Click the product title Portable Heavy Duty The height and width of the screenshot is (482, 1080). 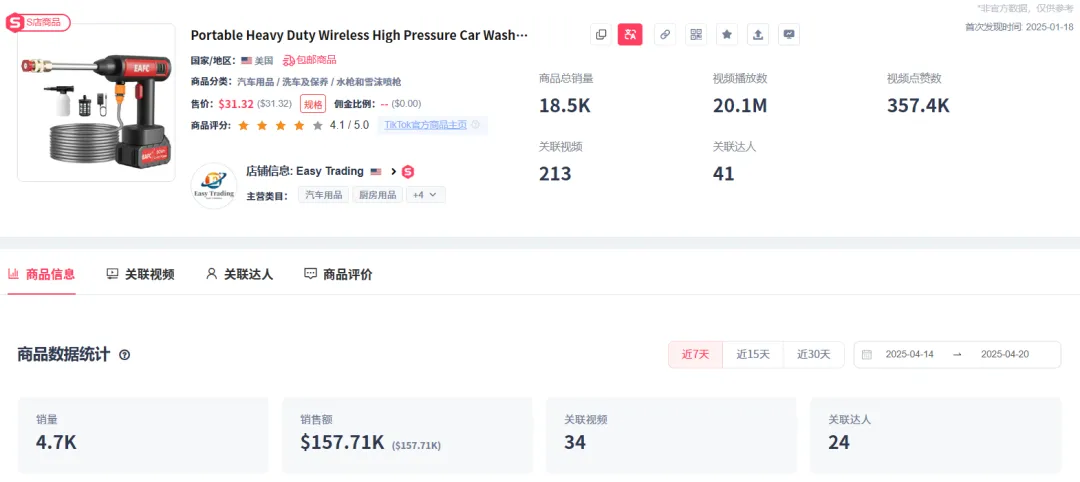(359, 35)
